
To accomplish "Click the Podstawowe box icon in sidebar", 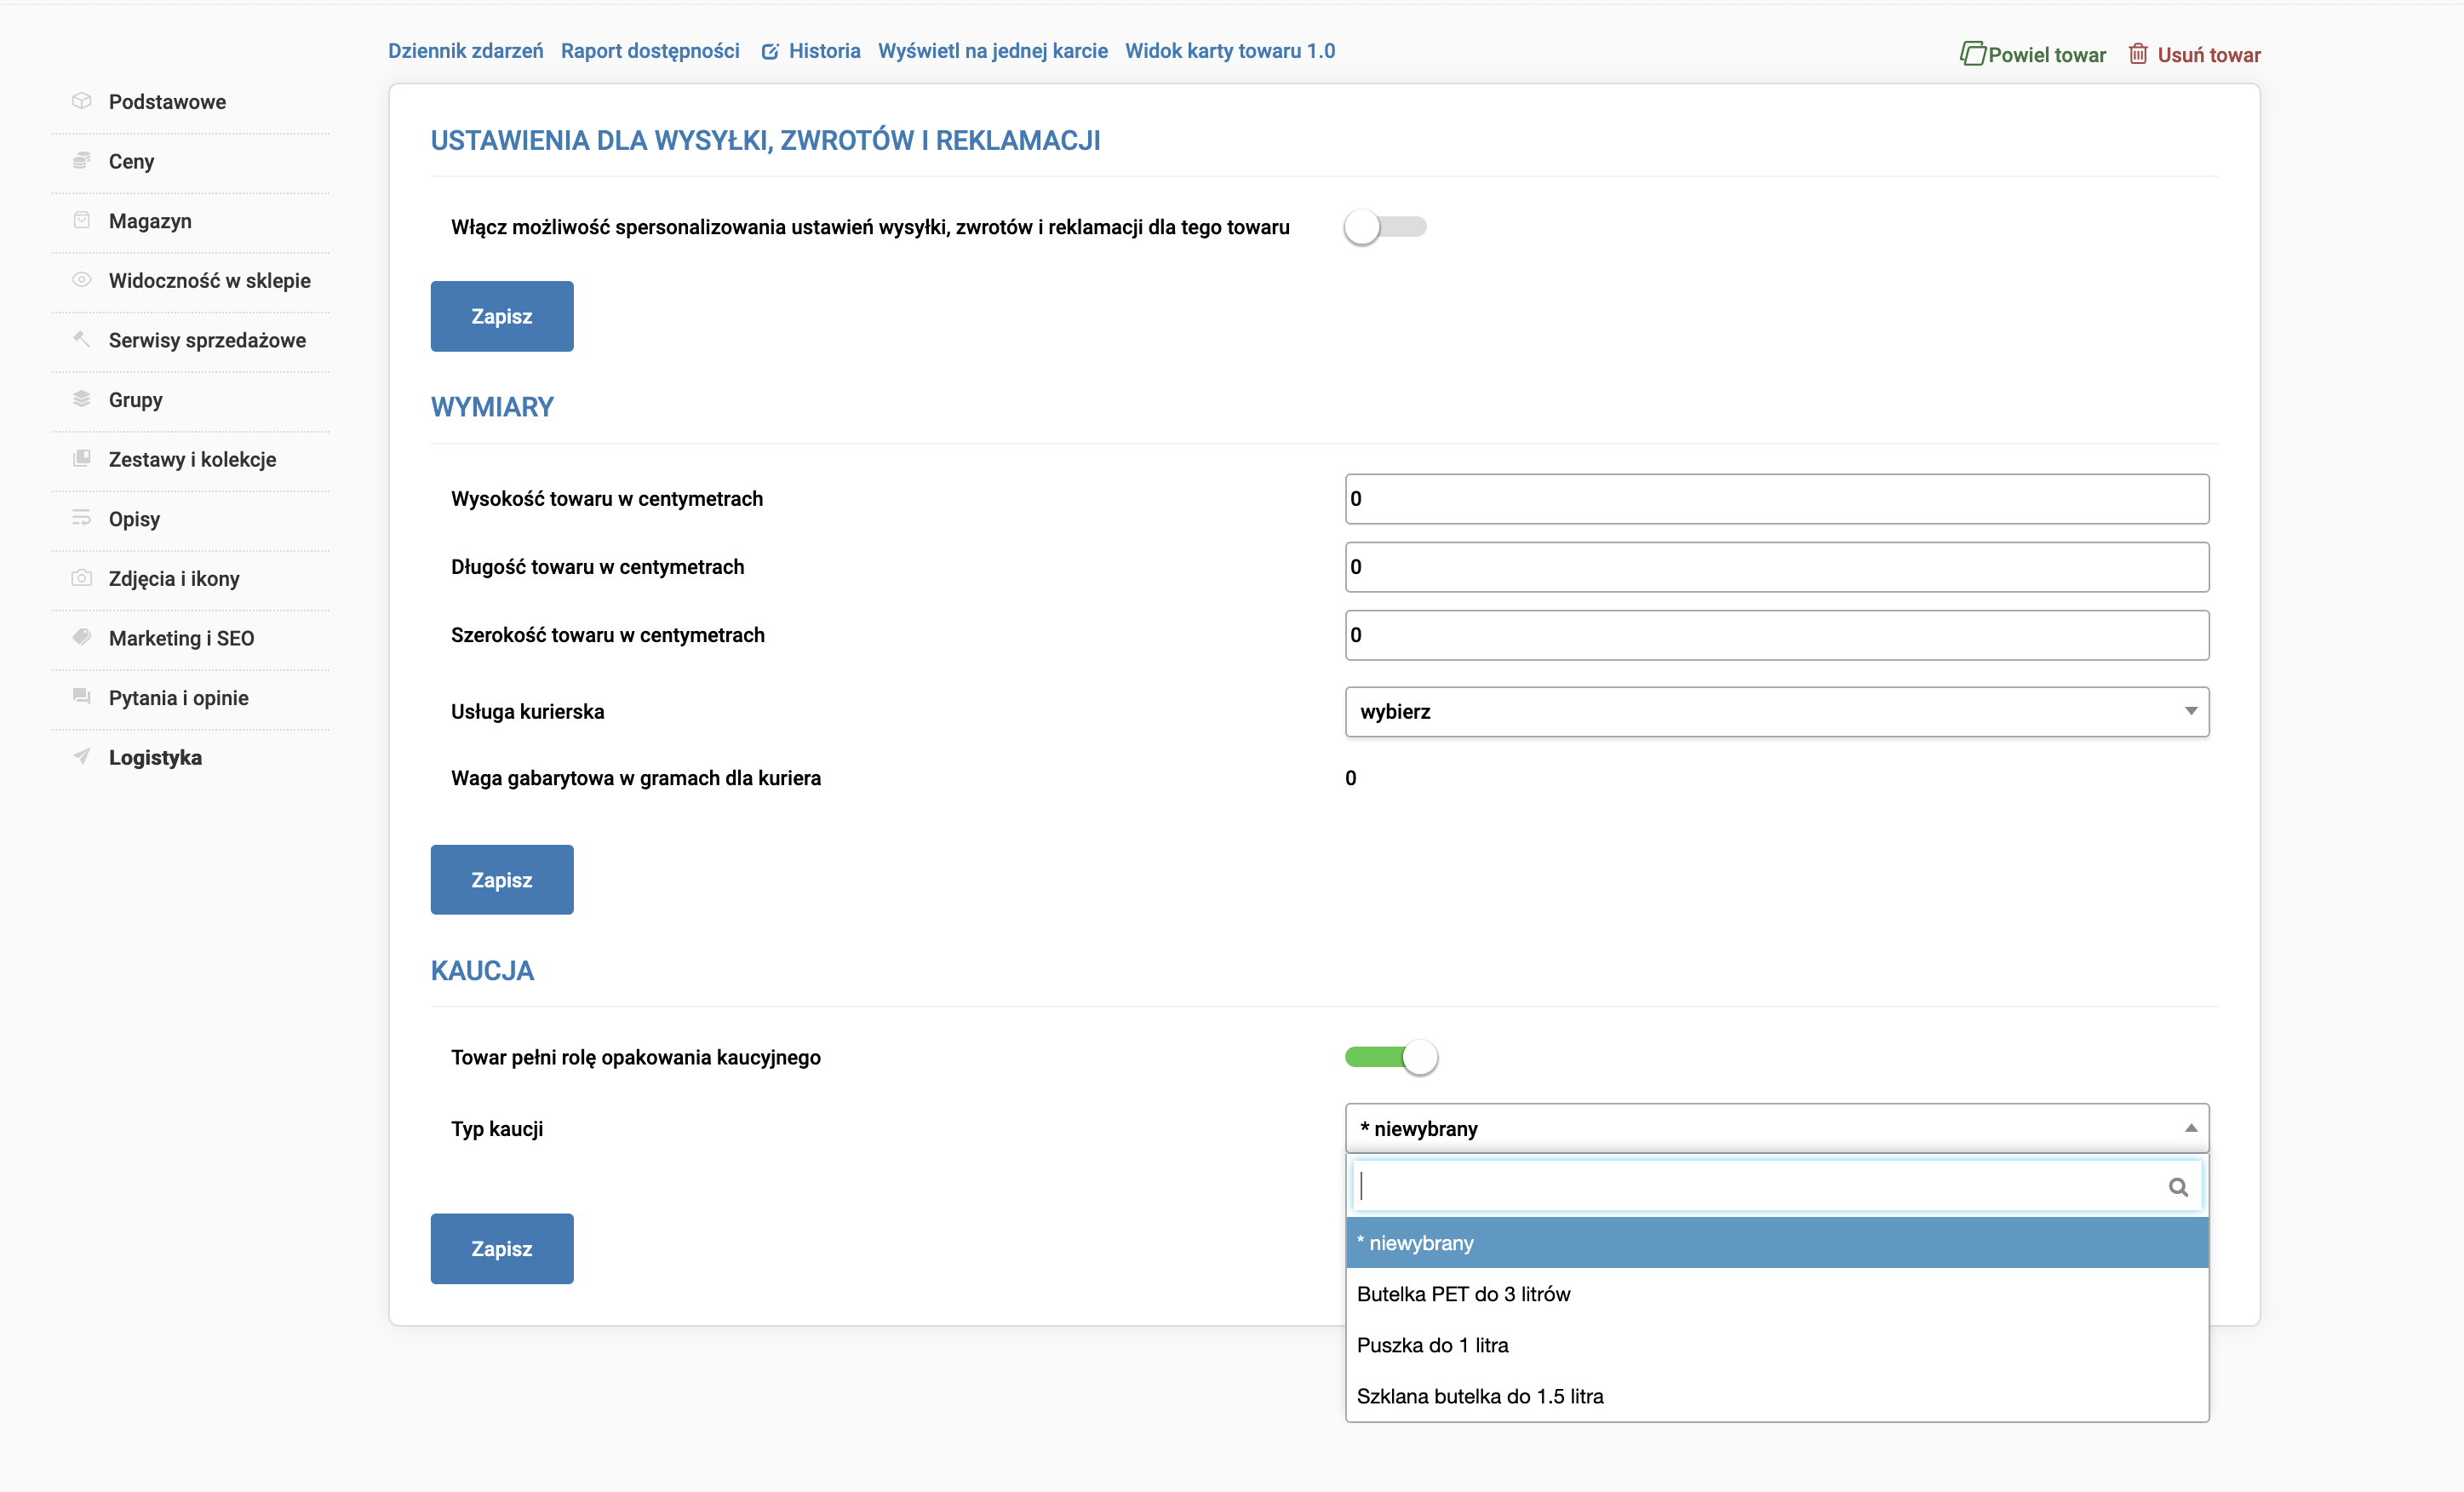I will click(x=82, y=101).
